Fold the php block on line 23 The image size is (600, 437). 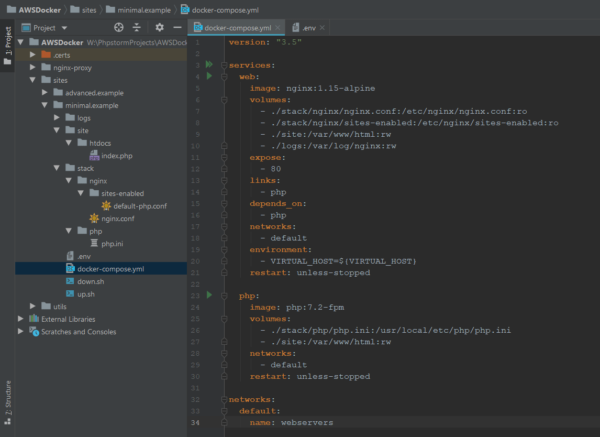click(224, 296)
